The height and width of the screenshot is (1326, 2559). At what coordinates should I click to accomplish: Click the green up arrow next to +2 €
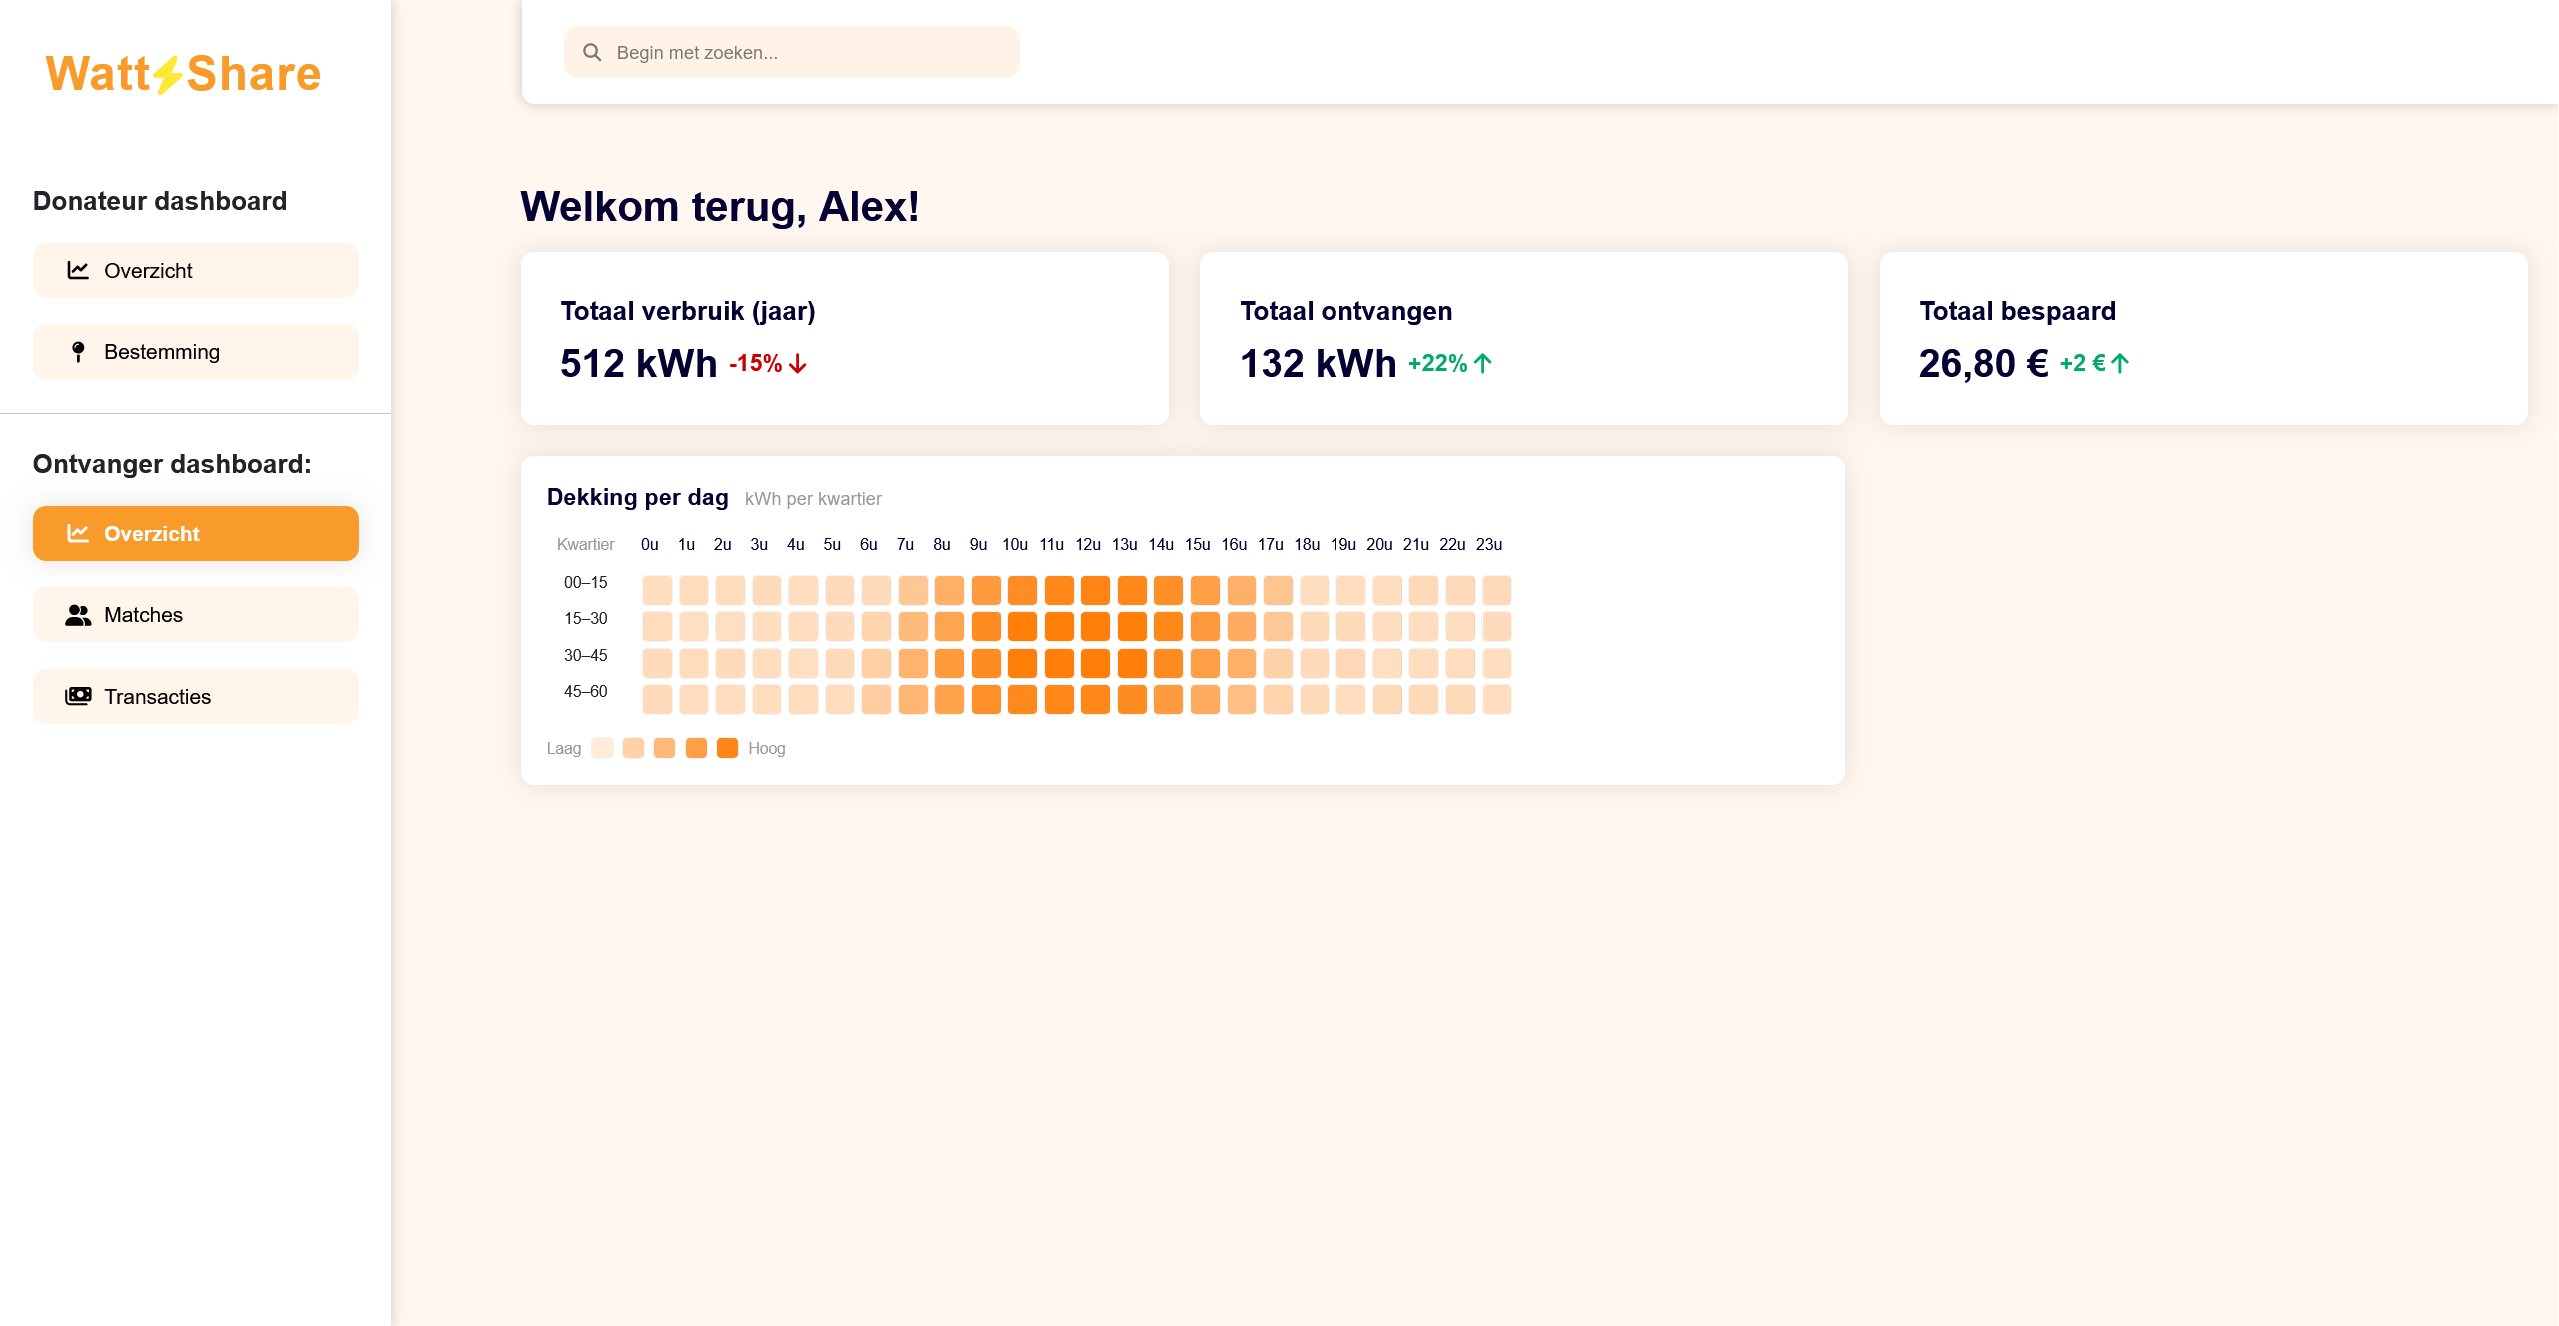coord(2120,363)
